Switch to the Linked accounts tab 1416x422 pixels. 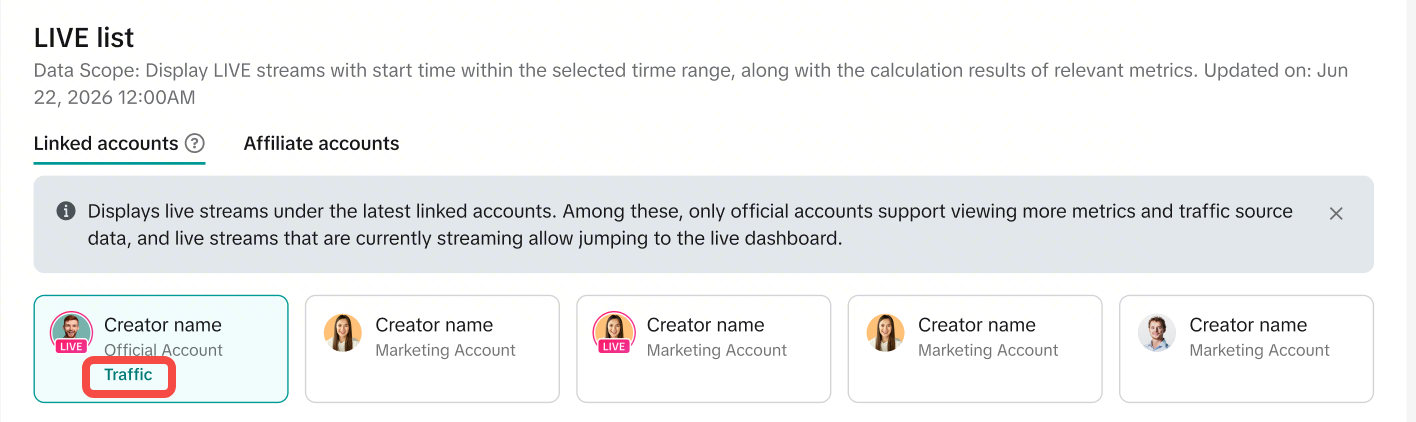click(x=106, y=144)
